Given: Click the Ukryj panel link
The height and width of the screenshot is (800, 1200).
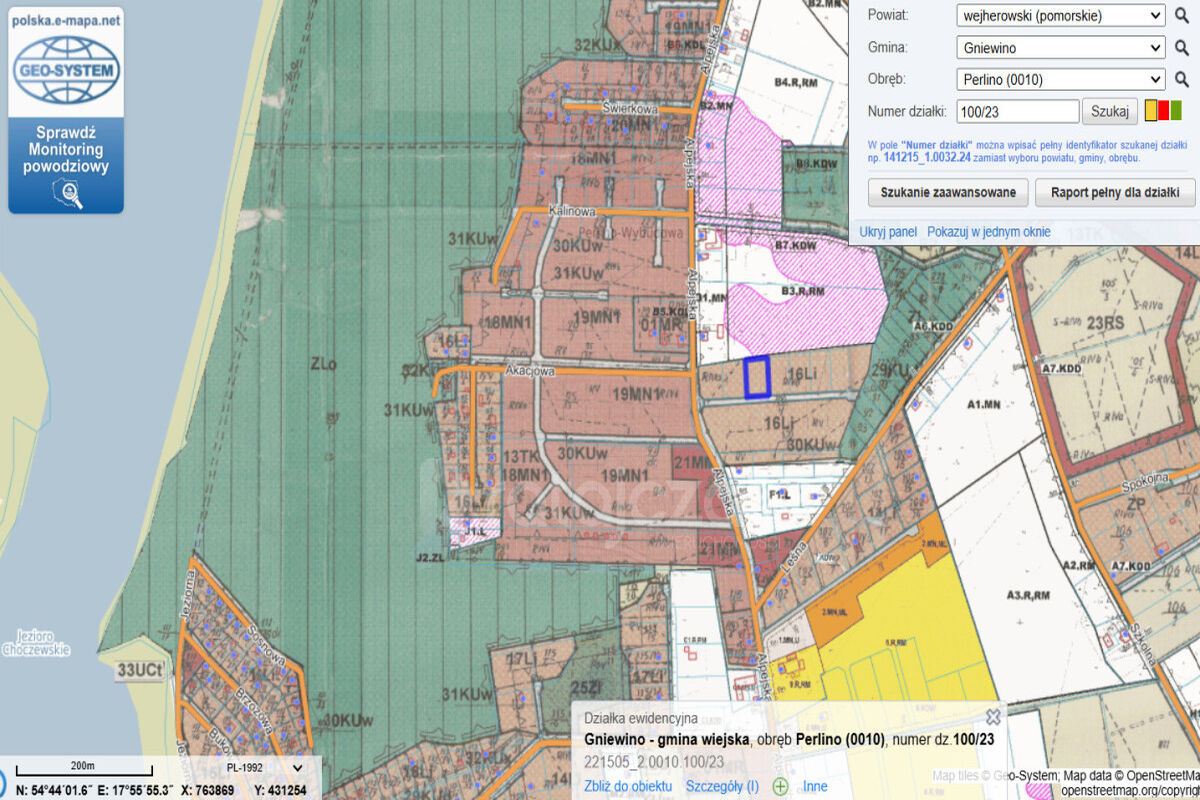Looking at the screenshot, I should [888, 232].
